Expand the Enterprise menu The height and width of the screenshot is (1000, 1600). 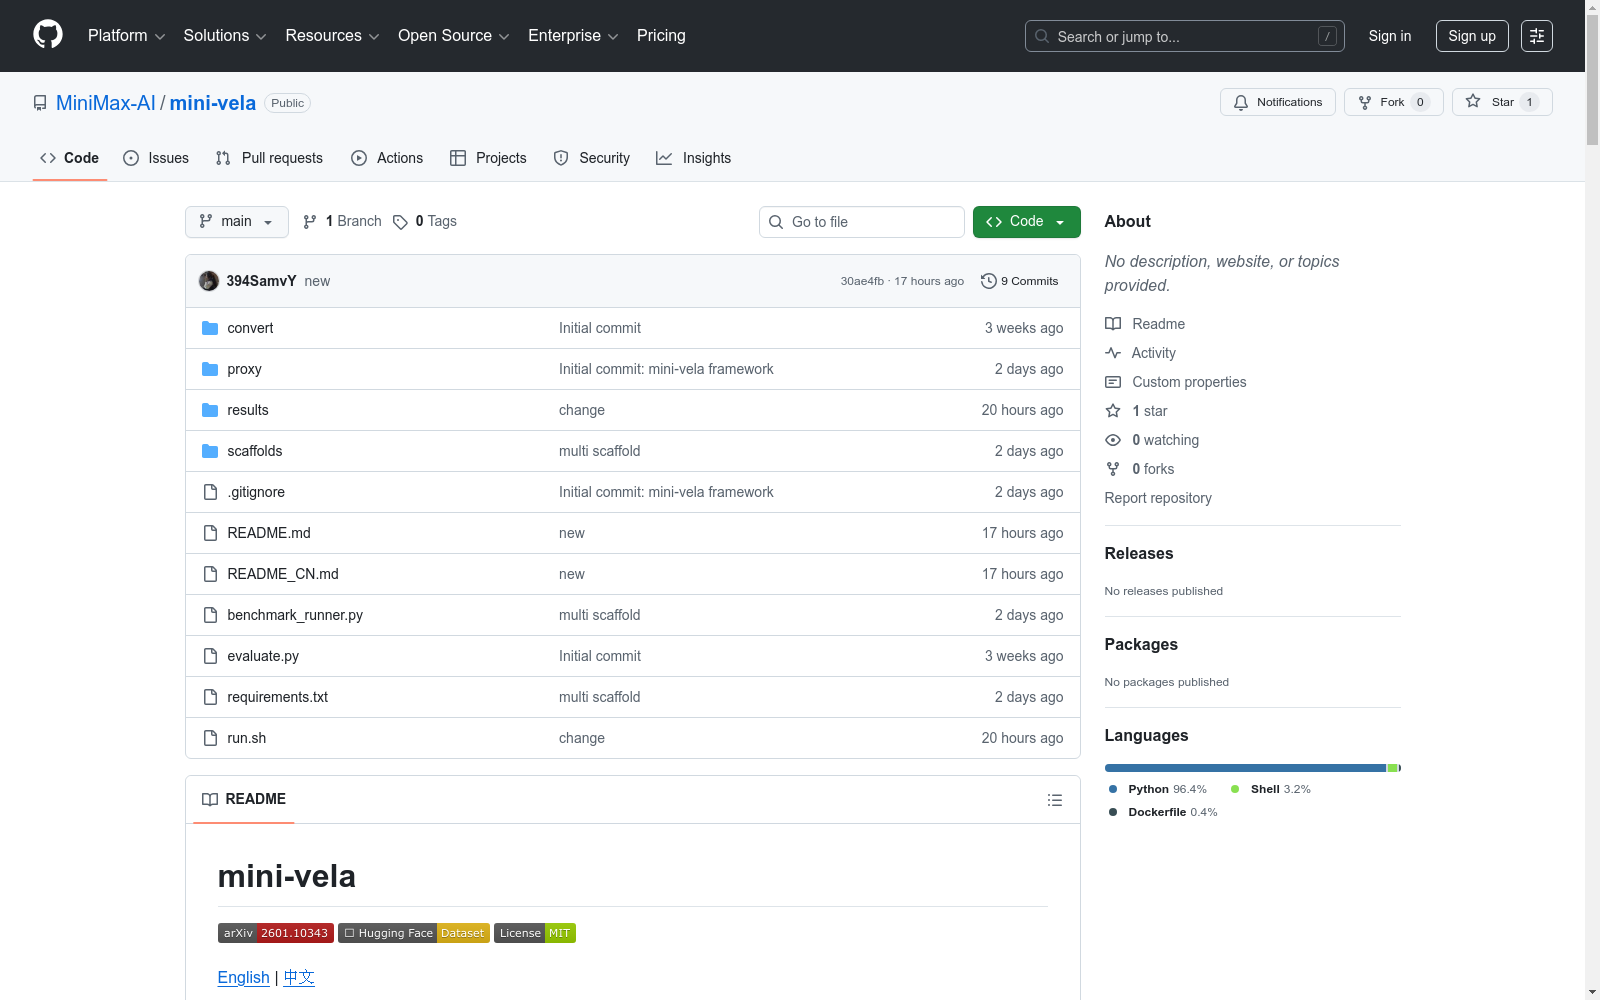tap(573, 36)
